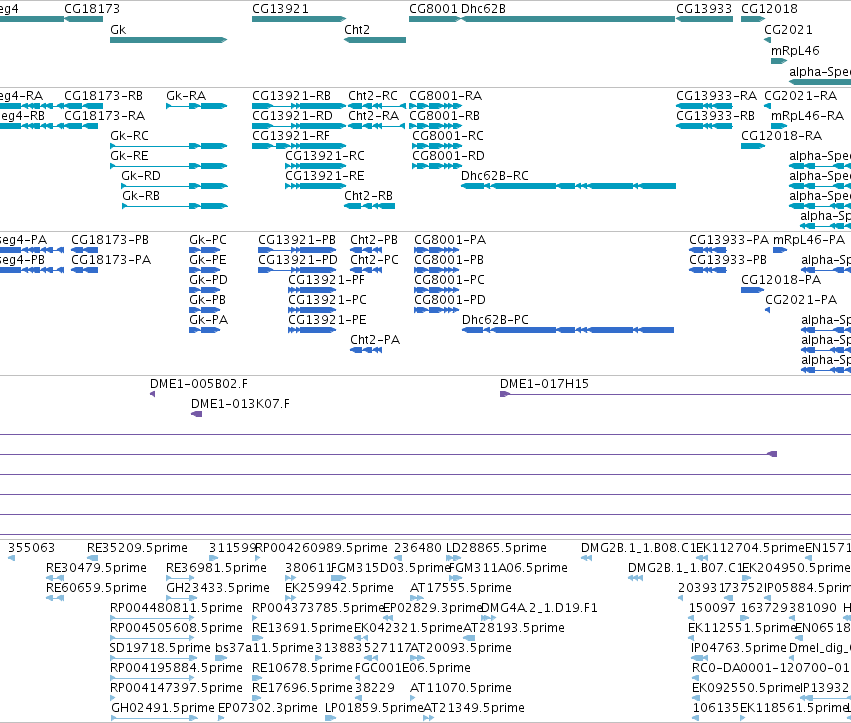Click the CG12018 gene label
This screenshot has height=723, width=851.
coord(769,9)
